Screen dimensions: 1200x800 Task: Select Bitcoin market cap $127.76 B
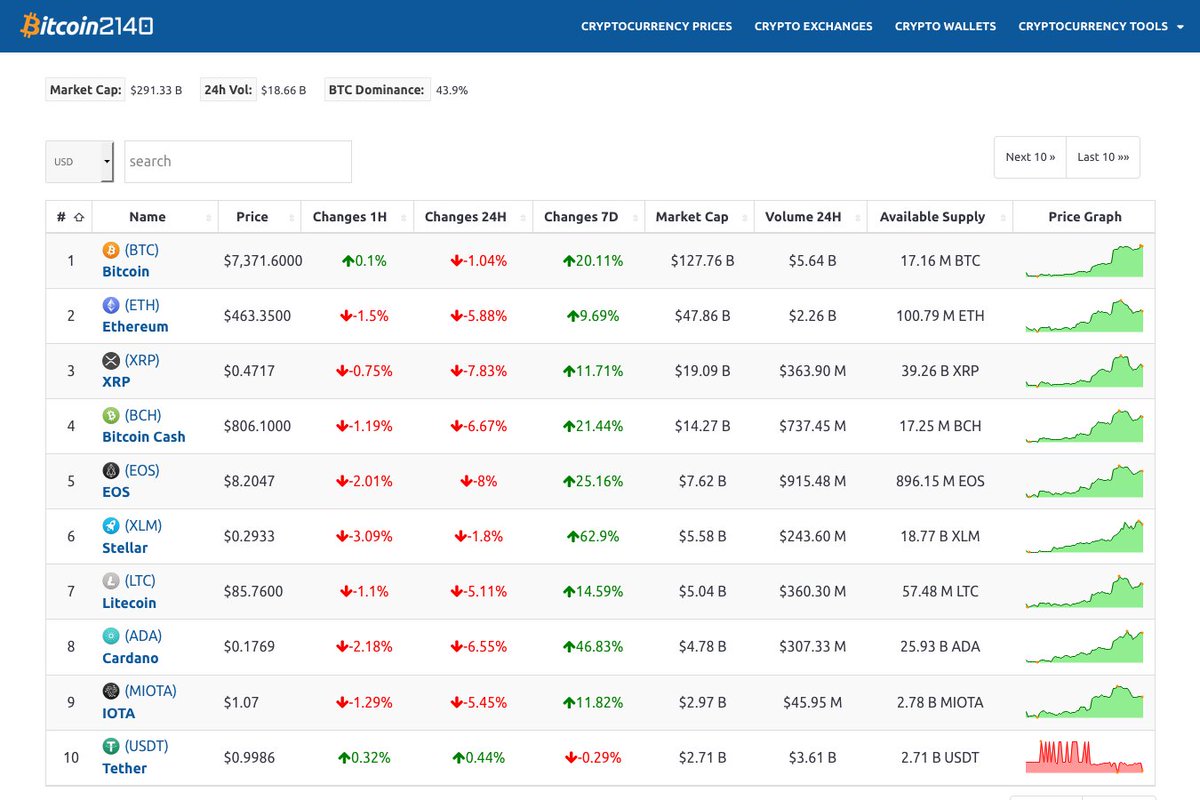(703, 260)
